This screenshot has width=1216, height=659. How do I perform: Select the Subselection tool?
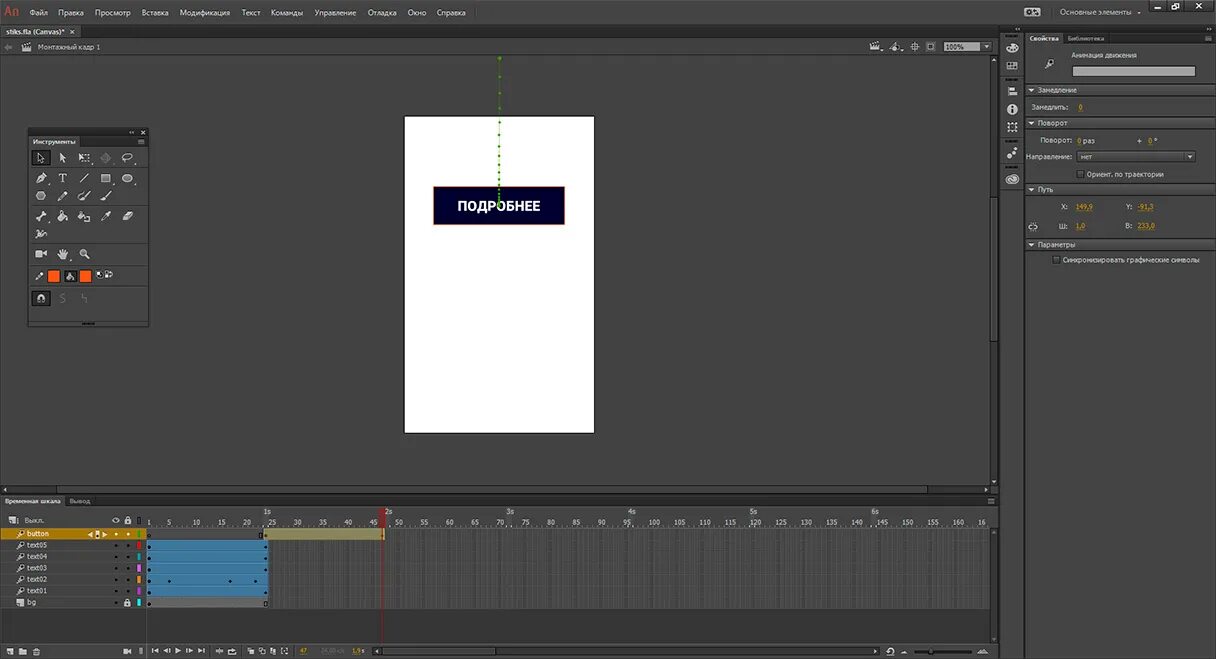pos(62,158)
